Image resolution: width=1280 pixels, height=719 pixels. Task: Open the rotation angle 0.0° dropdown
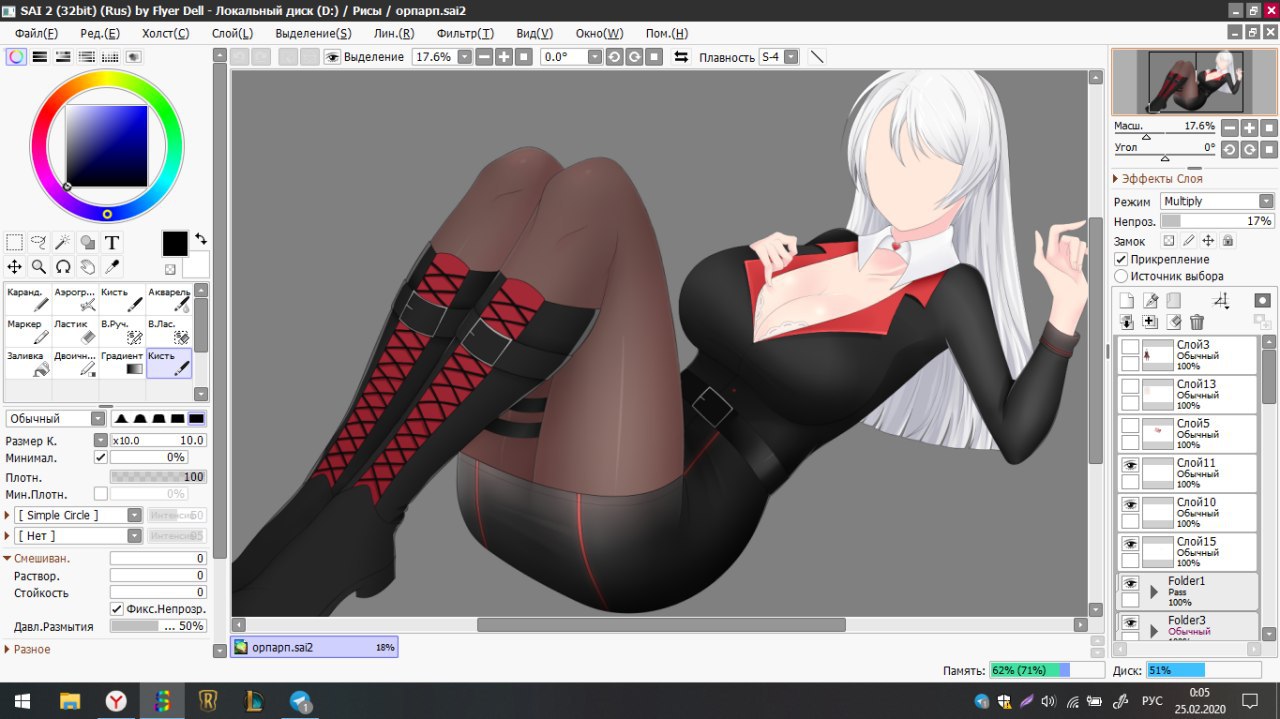(595, 57)
